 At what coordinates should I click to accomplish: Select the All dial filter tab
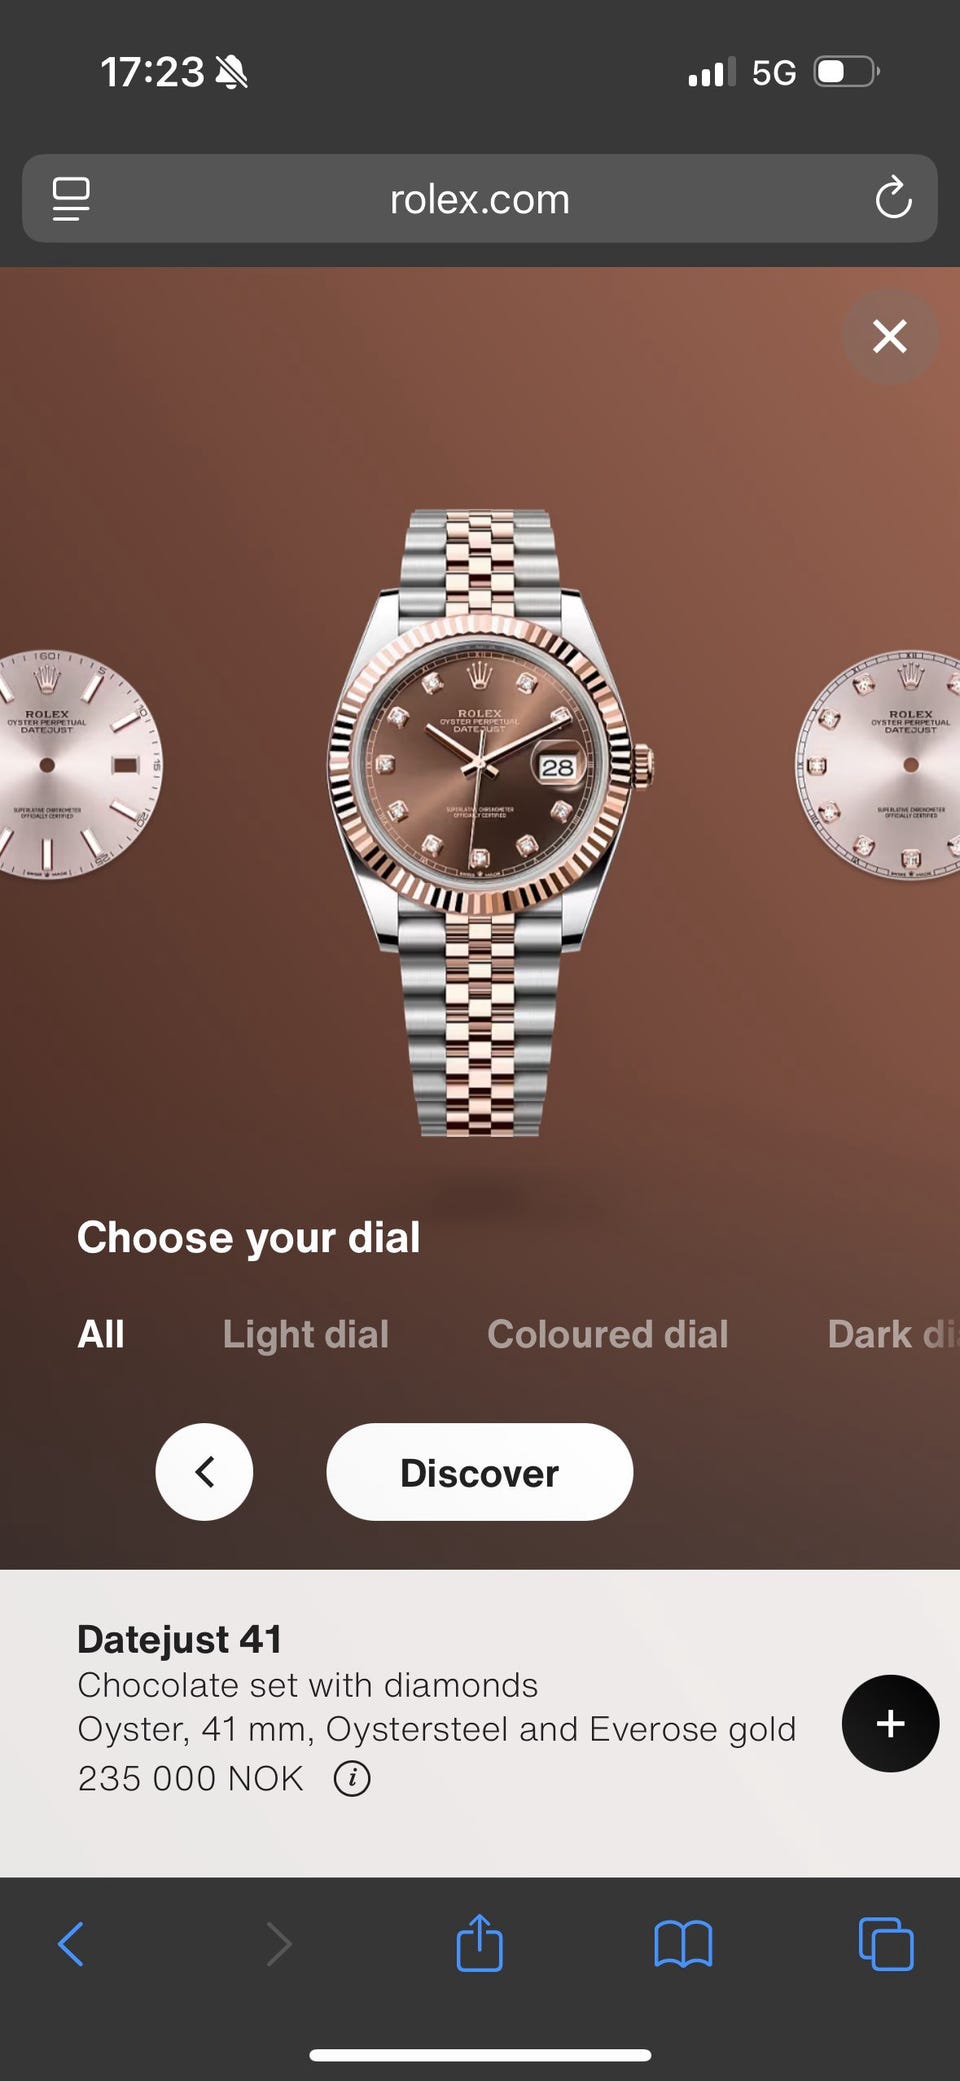tap(101, 1334)
